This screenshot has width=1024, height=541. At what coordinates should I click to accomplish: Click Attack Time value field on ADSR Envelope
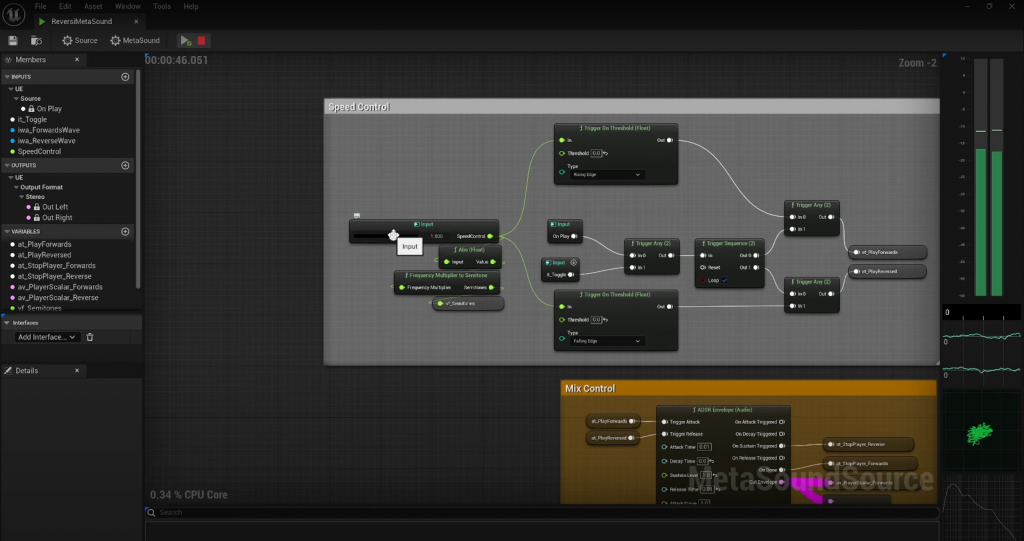coord(704,447)
